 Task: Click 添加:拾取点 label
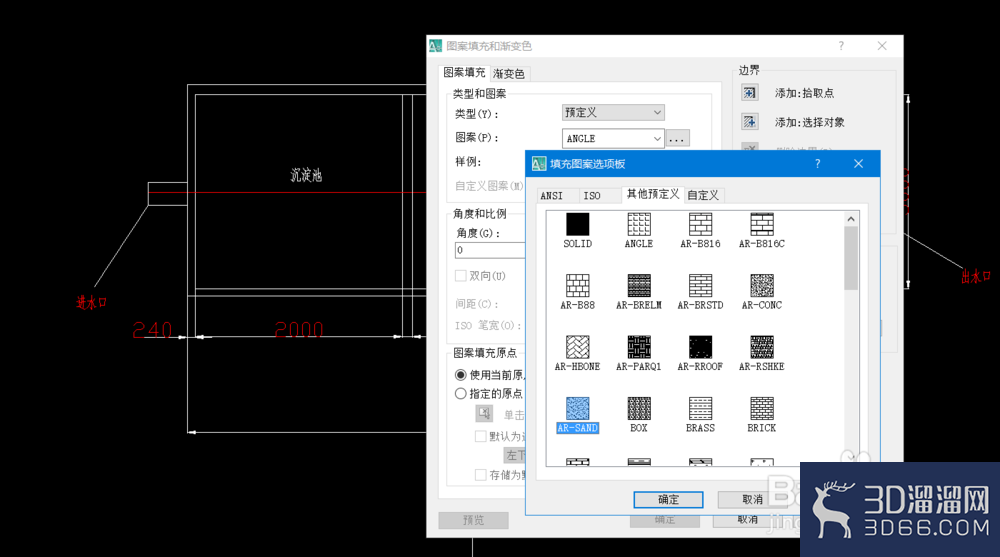click(804, 93)
